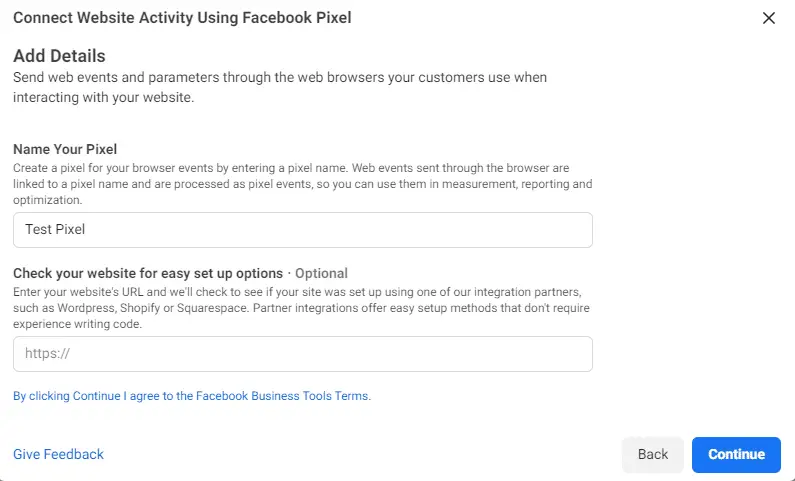The image size is (795, 481).
Task: Click the Continue button
Action: coord(736,455)
